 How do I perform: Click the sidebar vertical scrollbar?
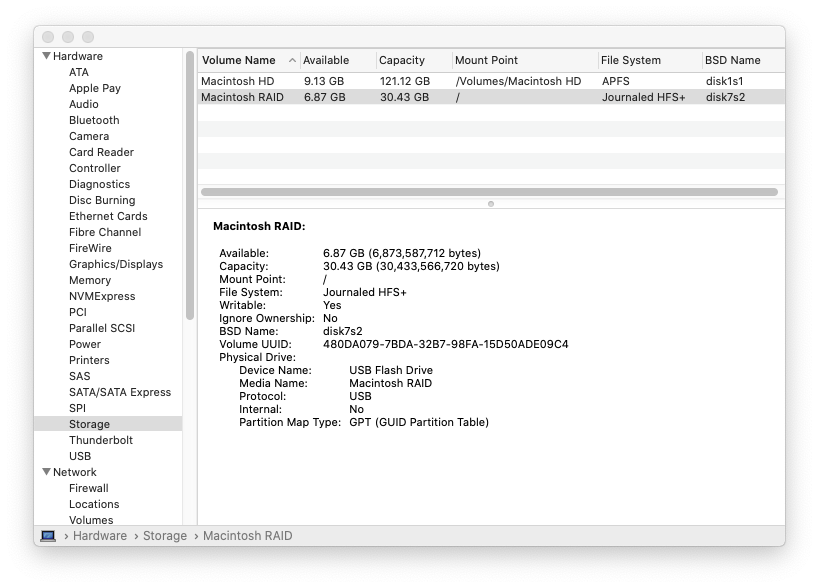190,185
